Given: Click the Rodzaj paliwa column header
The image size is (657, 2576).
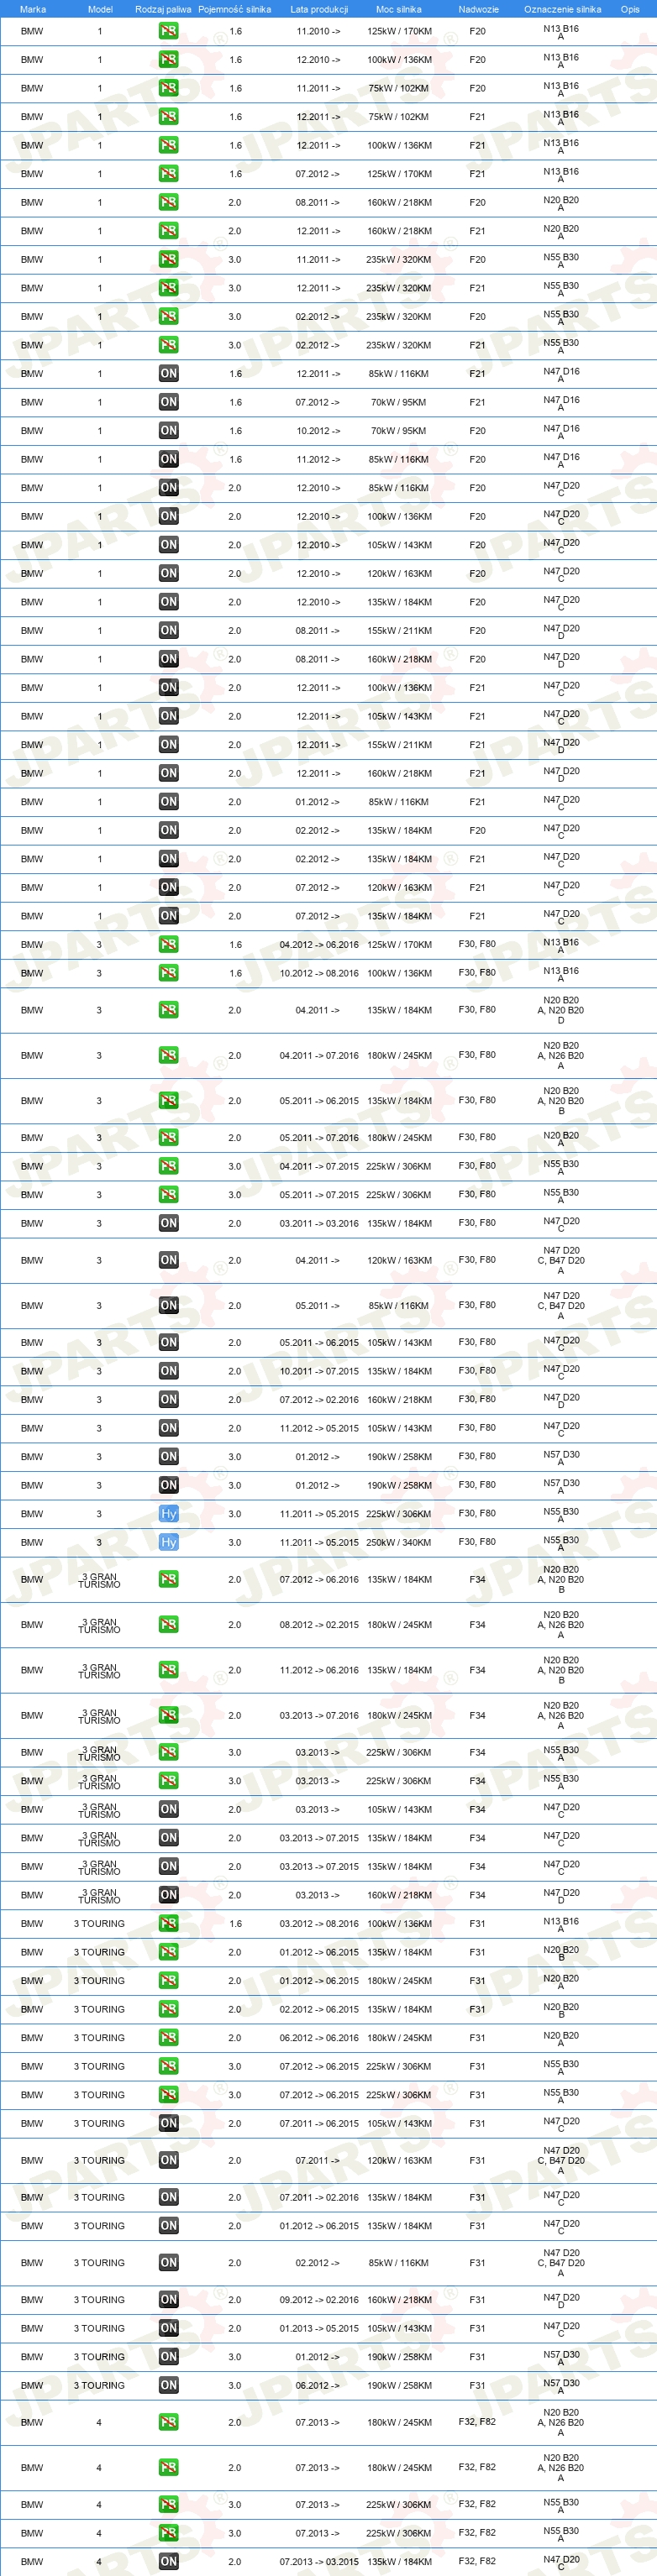Looking at the screenshot, I should coord(163,9).
